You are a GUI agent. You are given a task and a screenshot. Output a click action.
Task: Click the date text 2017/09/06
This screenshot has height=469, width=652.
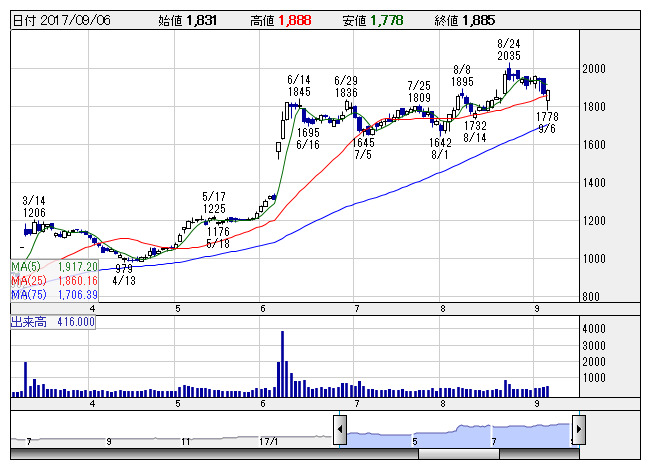(75, 20)
